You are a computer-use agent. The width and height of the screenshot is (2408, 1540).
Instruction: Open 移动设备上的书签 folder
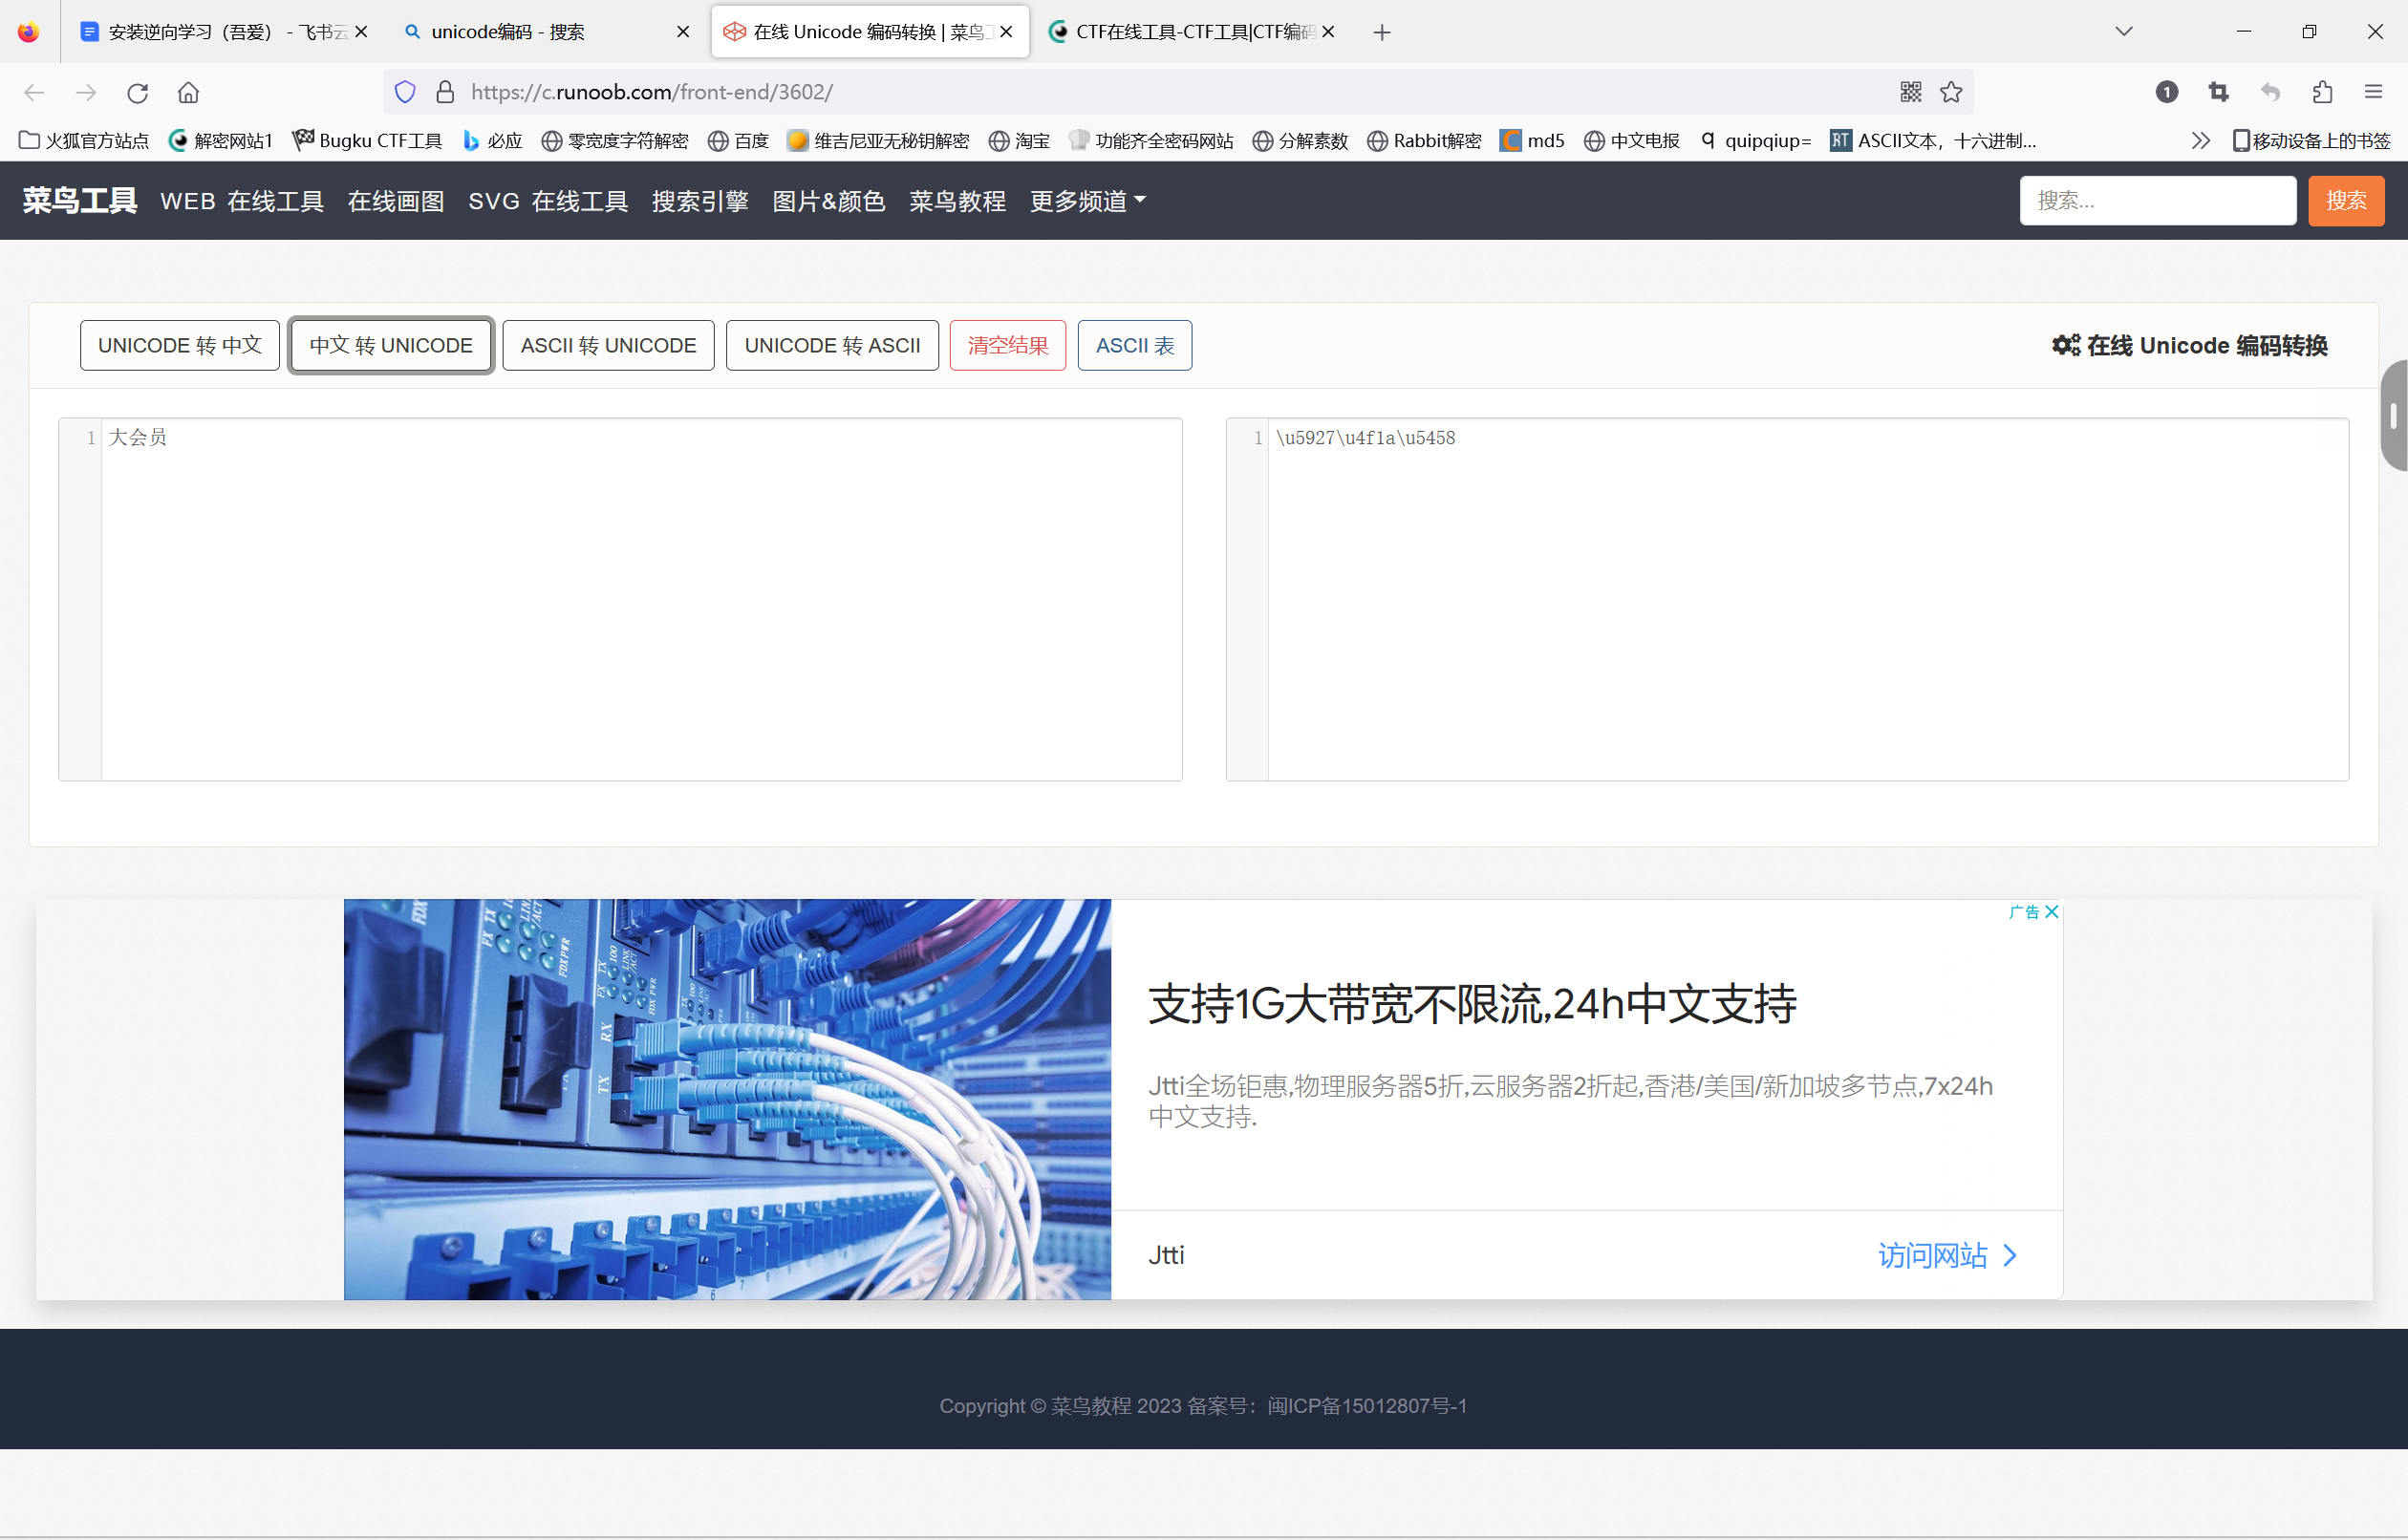coord(2311,141)
